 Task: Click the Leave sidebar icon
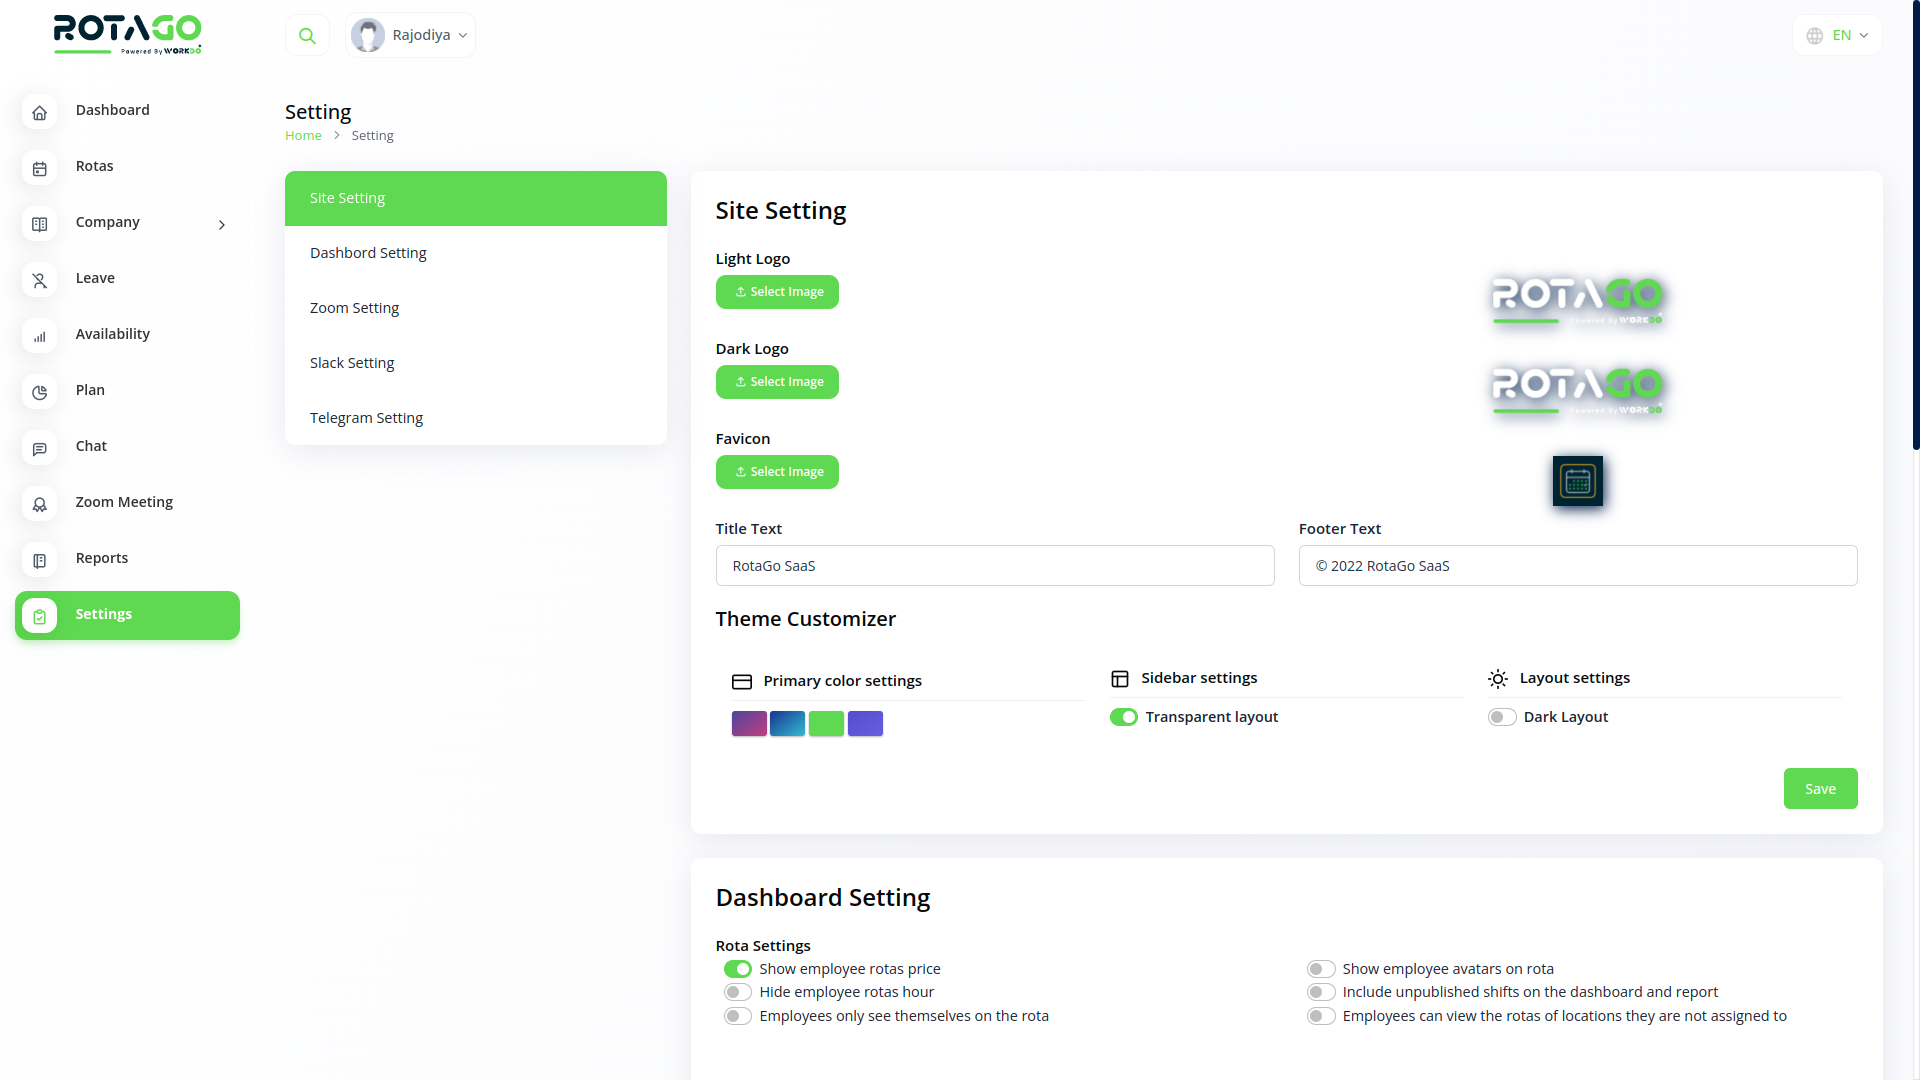tap(40, 280)
